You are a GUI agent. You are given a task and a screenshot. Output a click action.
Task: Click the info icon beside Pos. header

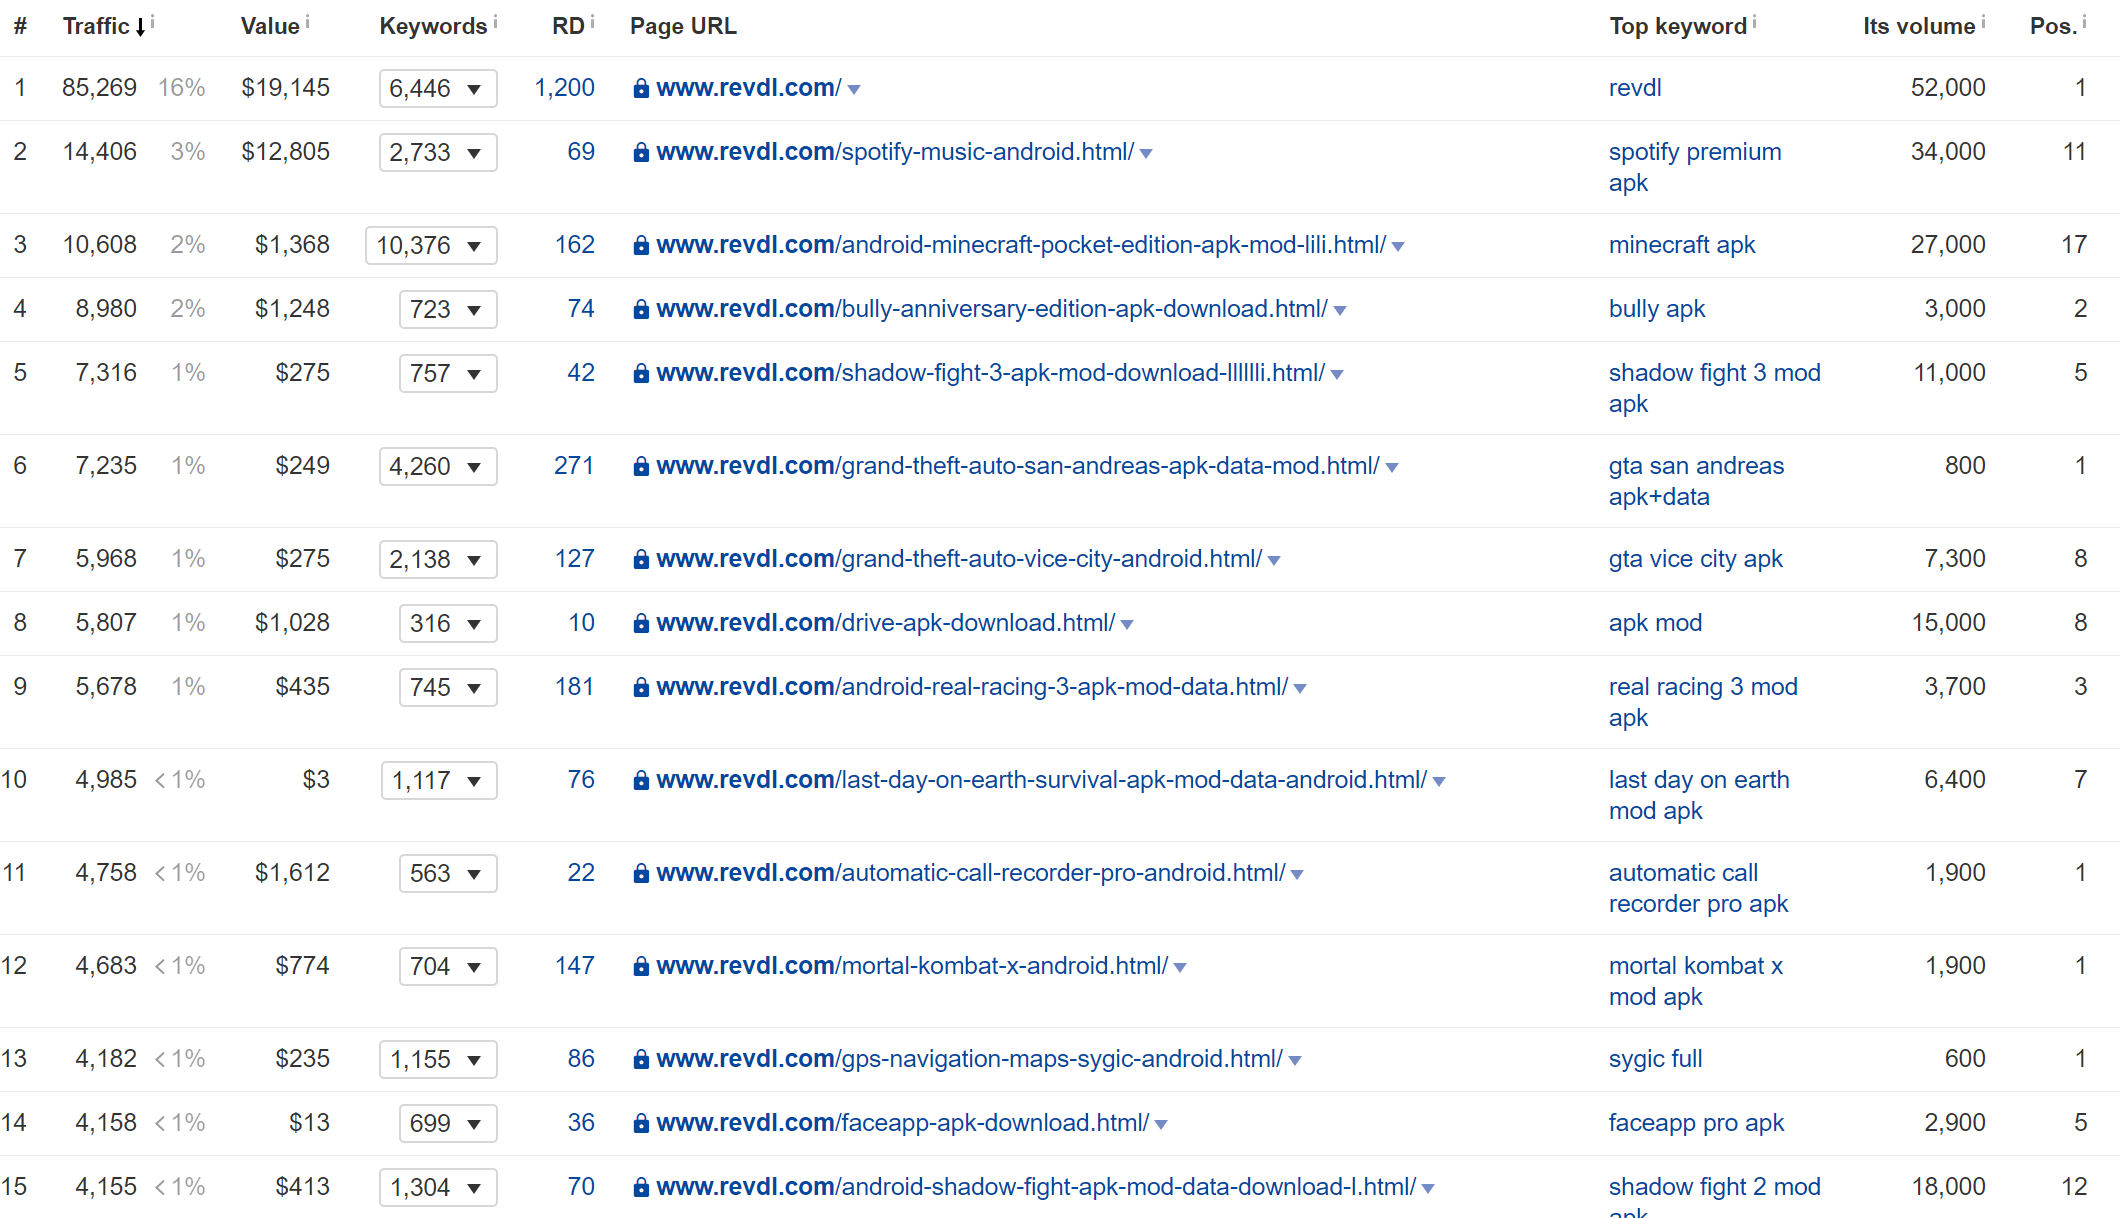tap(2084, 21)
